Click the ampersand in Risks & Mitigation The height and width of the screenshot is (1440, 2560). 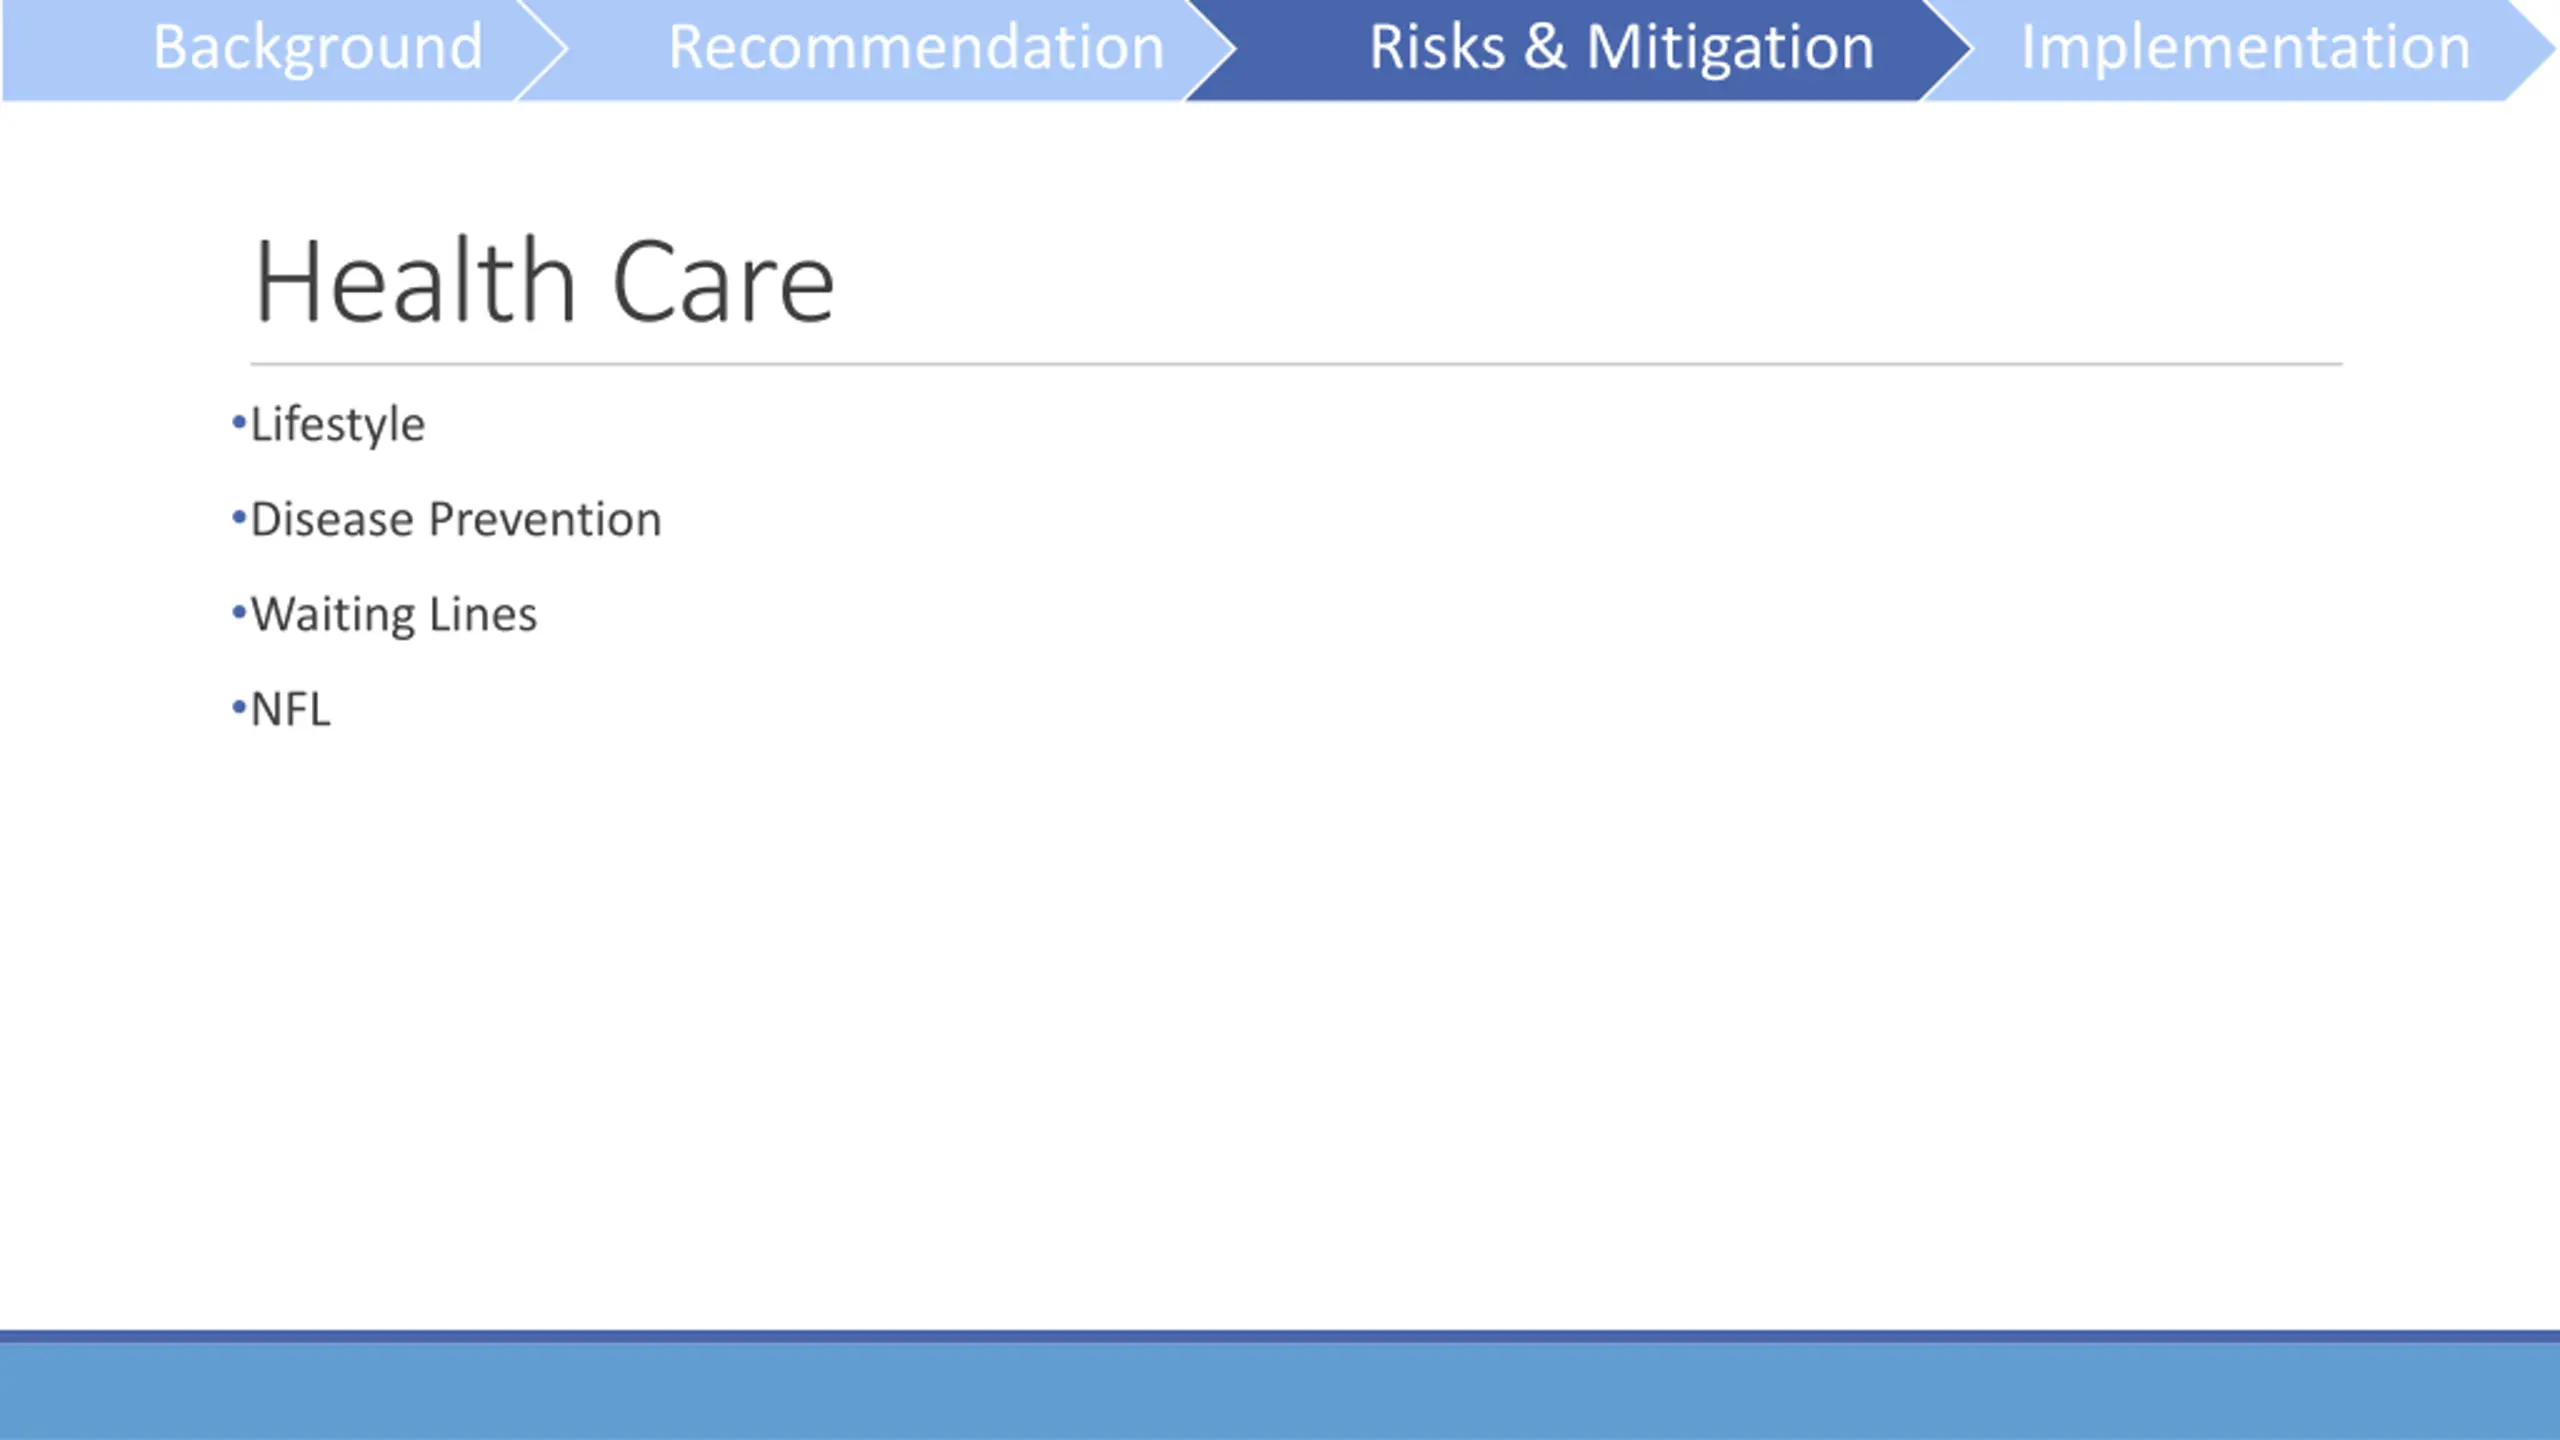[1545, 47]
